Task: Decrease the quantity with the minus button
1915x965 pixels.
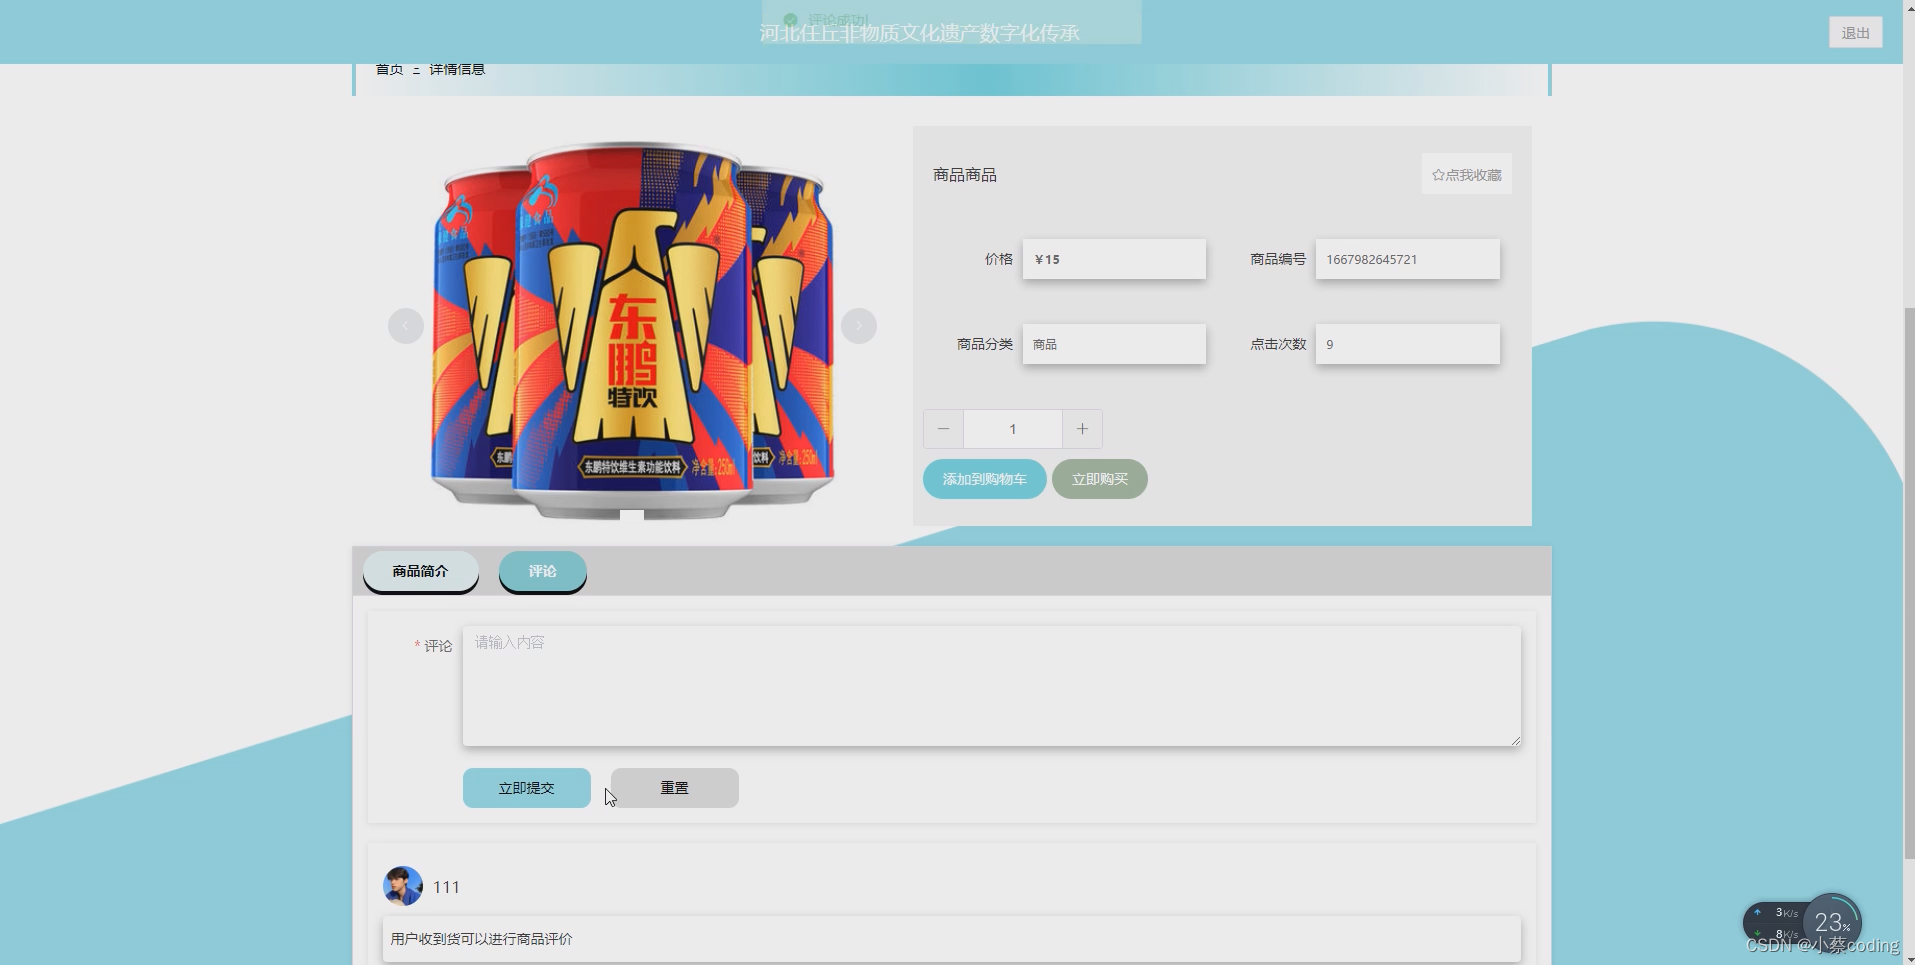Action: (x=943, y=429)
